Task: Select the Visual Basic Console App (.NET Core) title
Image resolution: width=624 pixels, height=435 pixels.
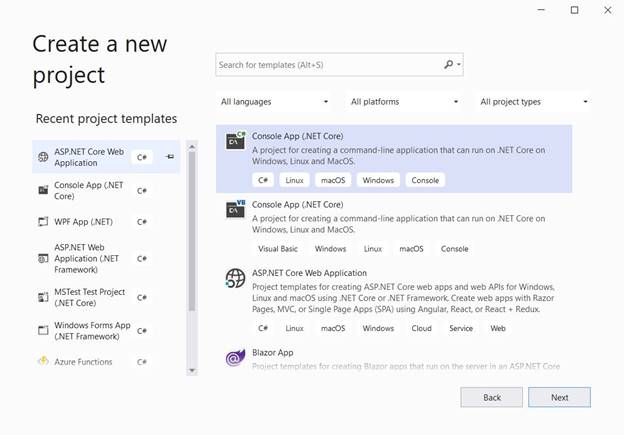Action: pyautogui.click(x=297, y=205)
